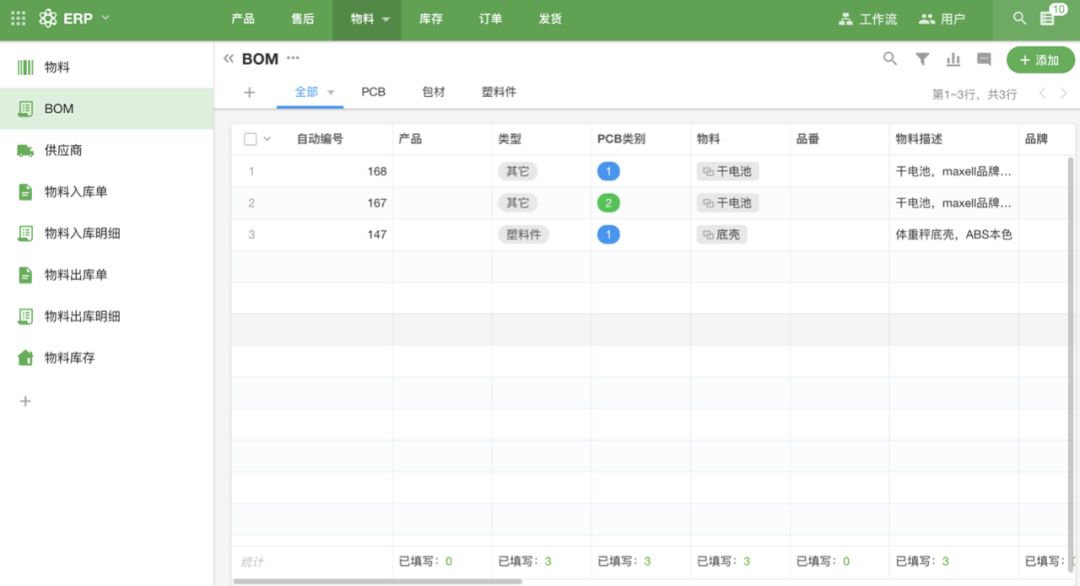Open notifications icon with badge 10
The image size is (1080, 586).
(x=1048, y=18)
